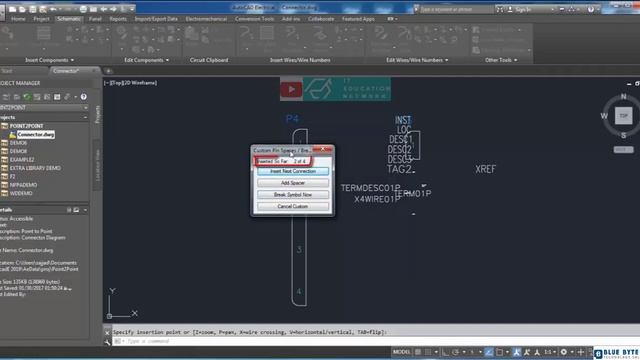Select EXTRA LIBRARY DEMO project
640x360 pixels.
tap(35, 168)
